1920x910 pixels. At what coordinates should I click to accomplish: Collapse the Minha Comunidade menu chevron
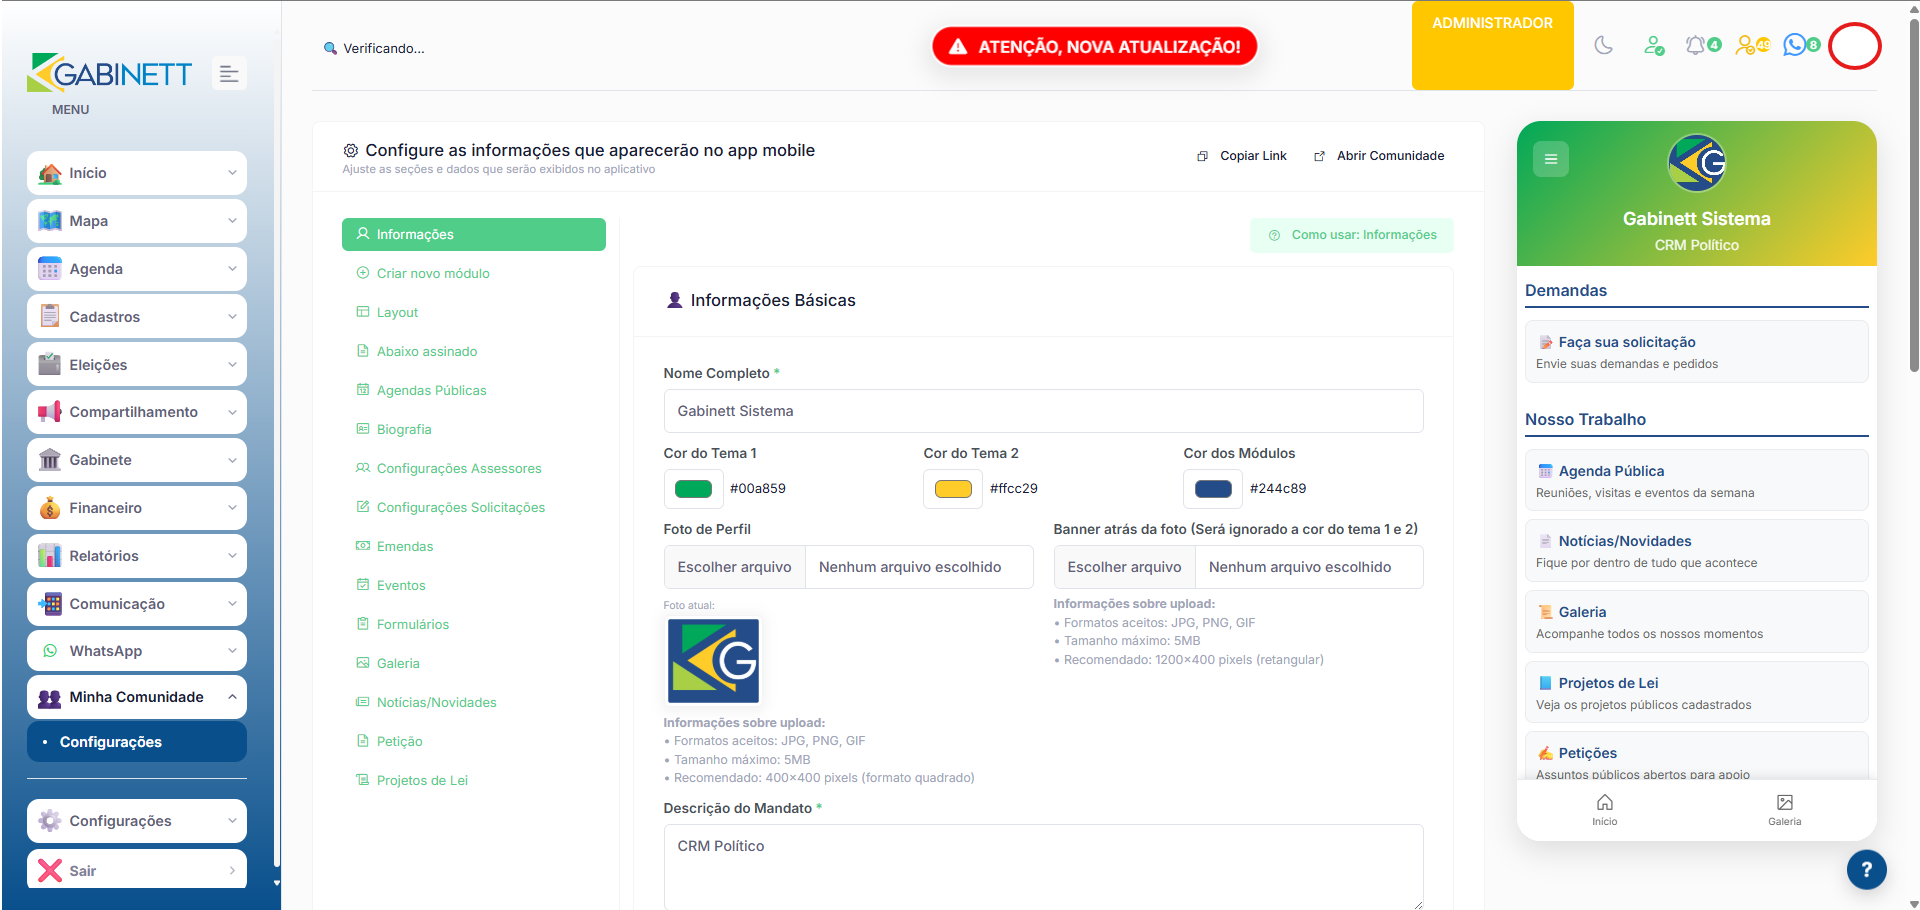[x=232, y=697]
